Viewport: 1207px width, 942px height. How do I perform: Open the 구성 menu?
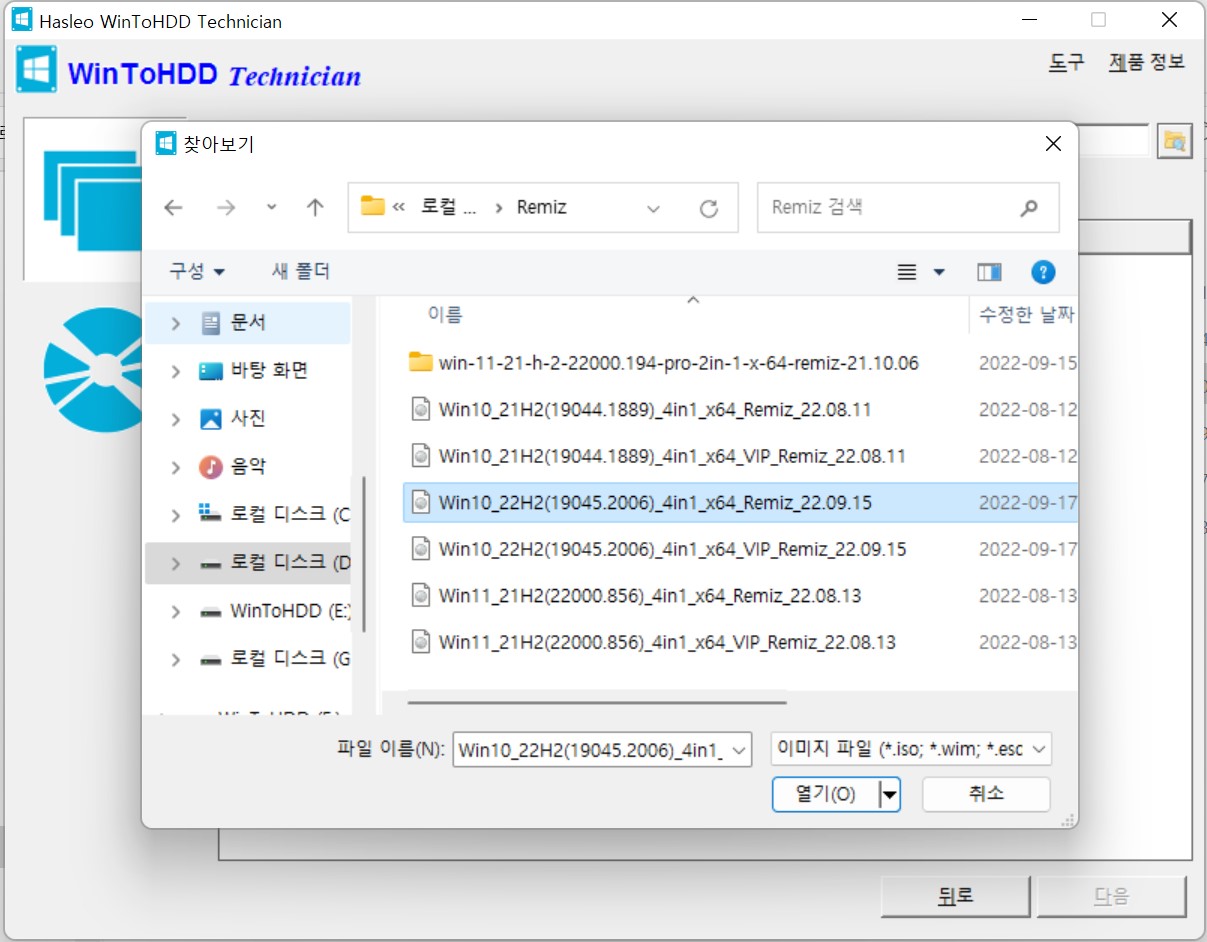coord(197,271)
